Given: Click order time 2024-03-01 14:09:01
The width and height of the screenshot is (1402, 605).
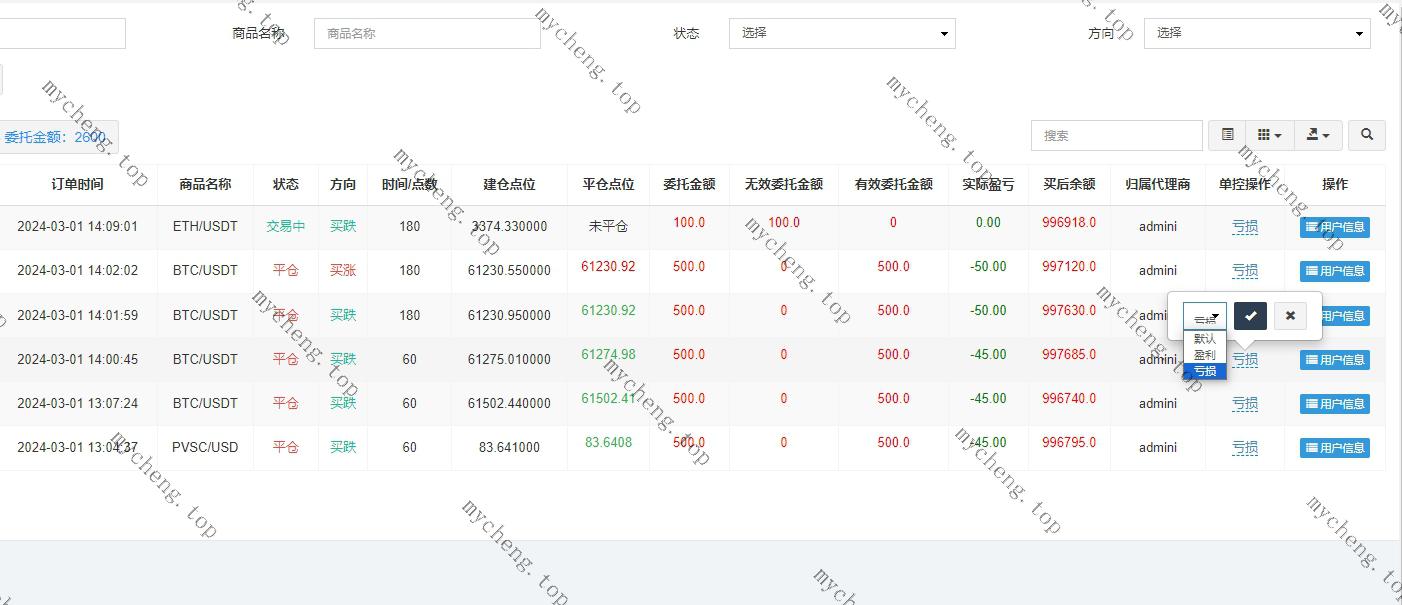Looking at the screenshot, I should [x=77, y=227].
